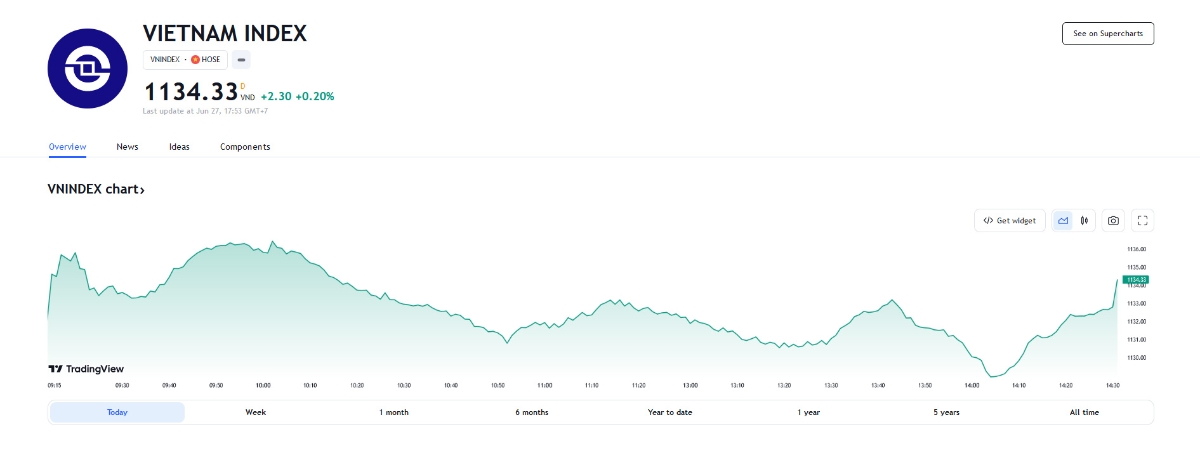Screen dimensions: 1200x460
Task: Switch to the candlestick chart style
Action: [x=1084, y=220]
